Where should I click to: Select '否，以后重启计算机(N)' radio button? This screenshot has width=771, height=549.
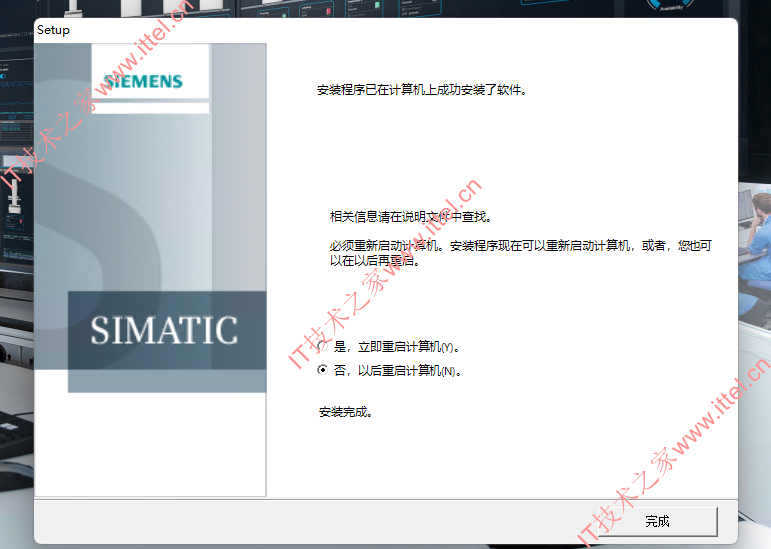pyautogui.click(x=323, y=370)
